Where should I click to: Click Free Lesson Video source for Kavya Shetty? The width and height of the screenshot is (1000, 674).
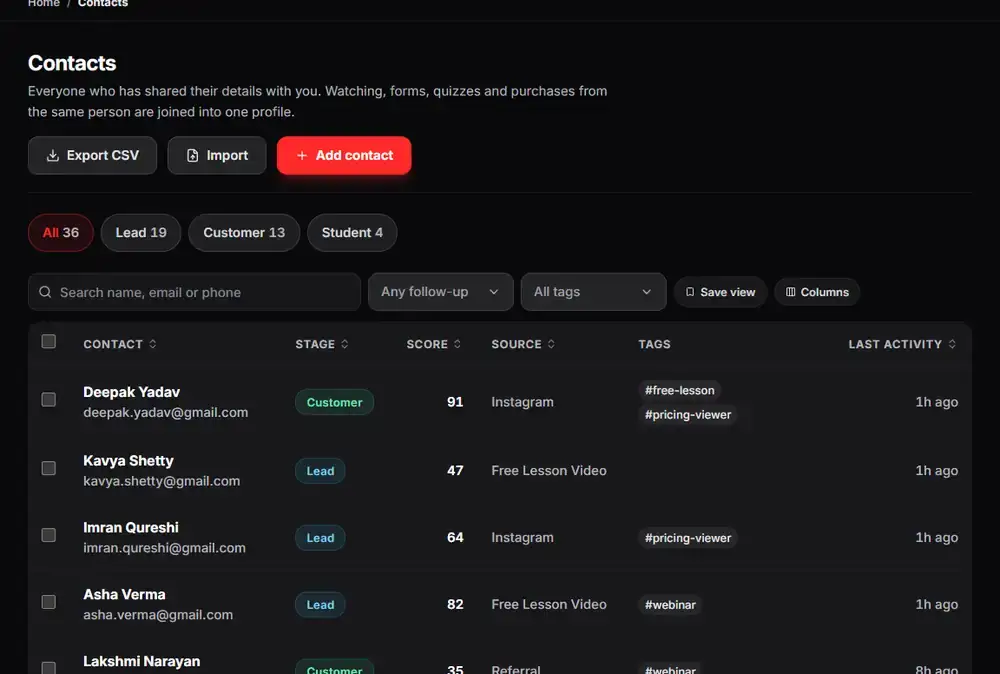click(549, 471)
